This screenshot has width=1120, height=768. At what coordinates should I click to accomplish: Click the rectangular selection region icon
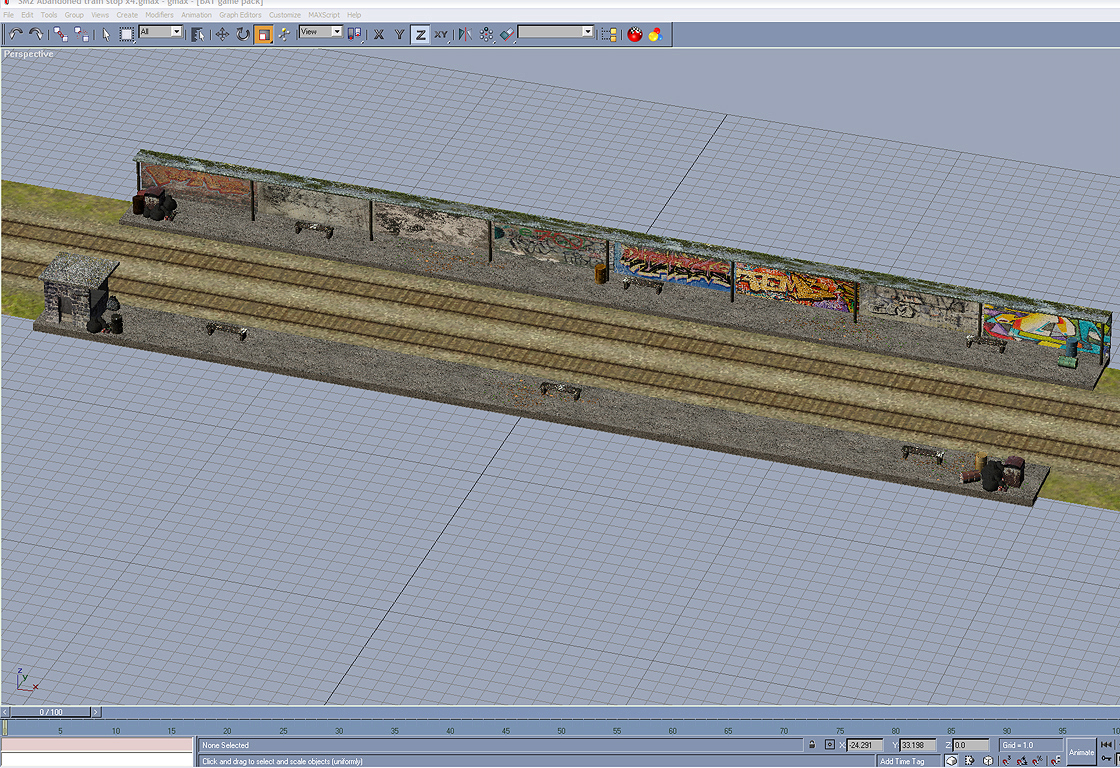point(126,34)
